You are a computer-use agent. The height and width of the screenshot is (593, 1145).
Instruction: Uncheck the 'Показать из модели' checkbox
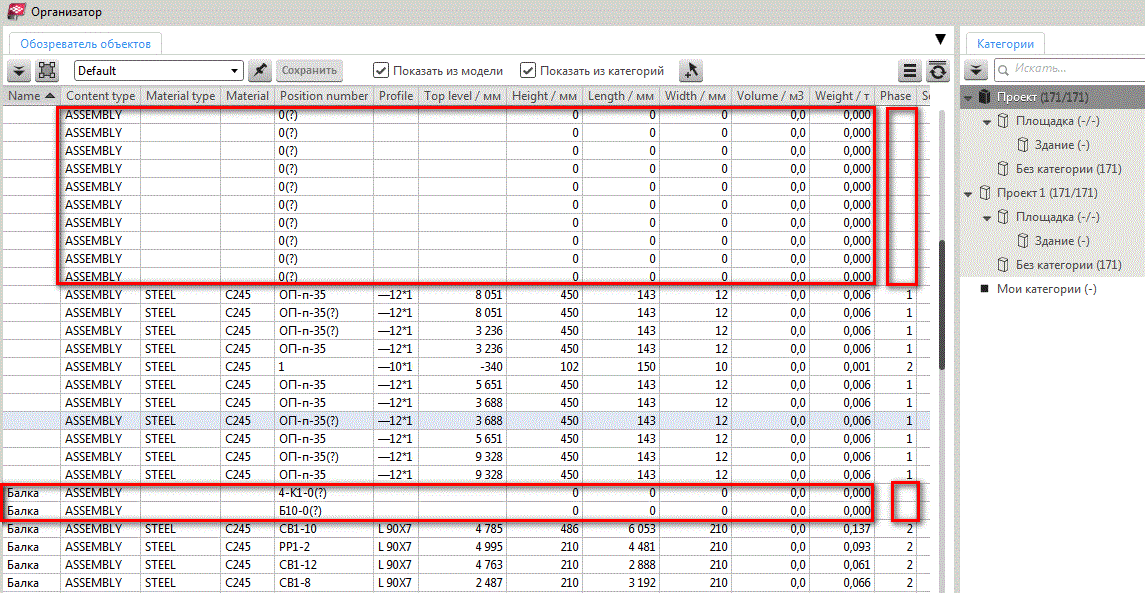381,71
